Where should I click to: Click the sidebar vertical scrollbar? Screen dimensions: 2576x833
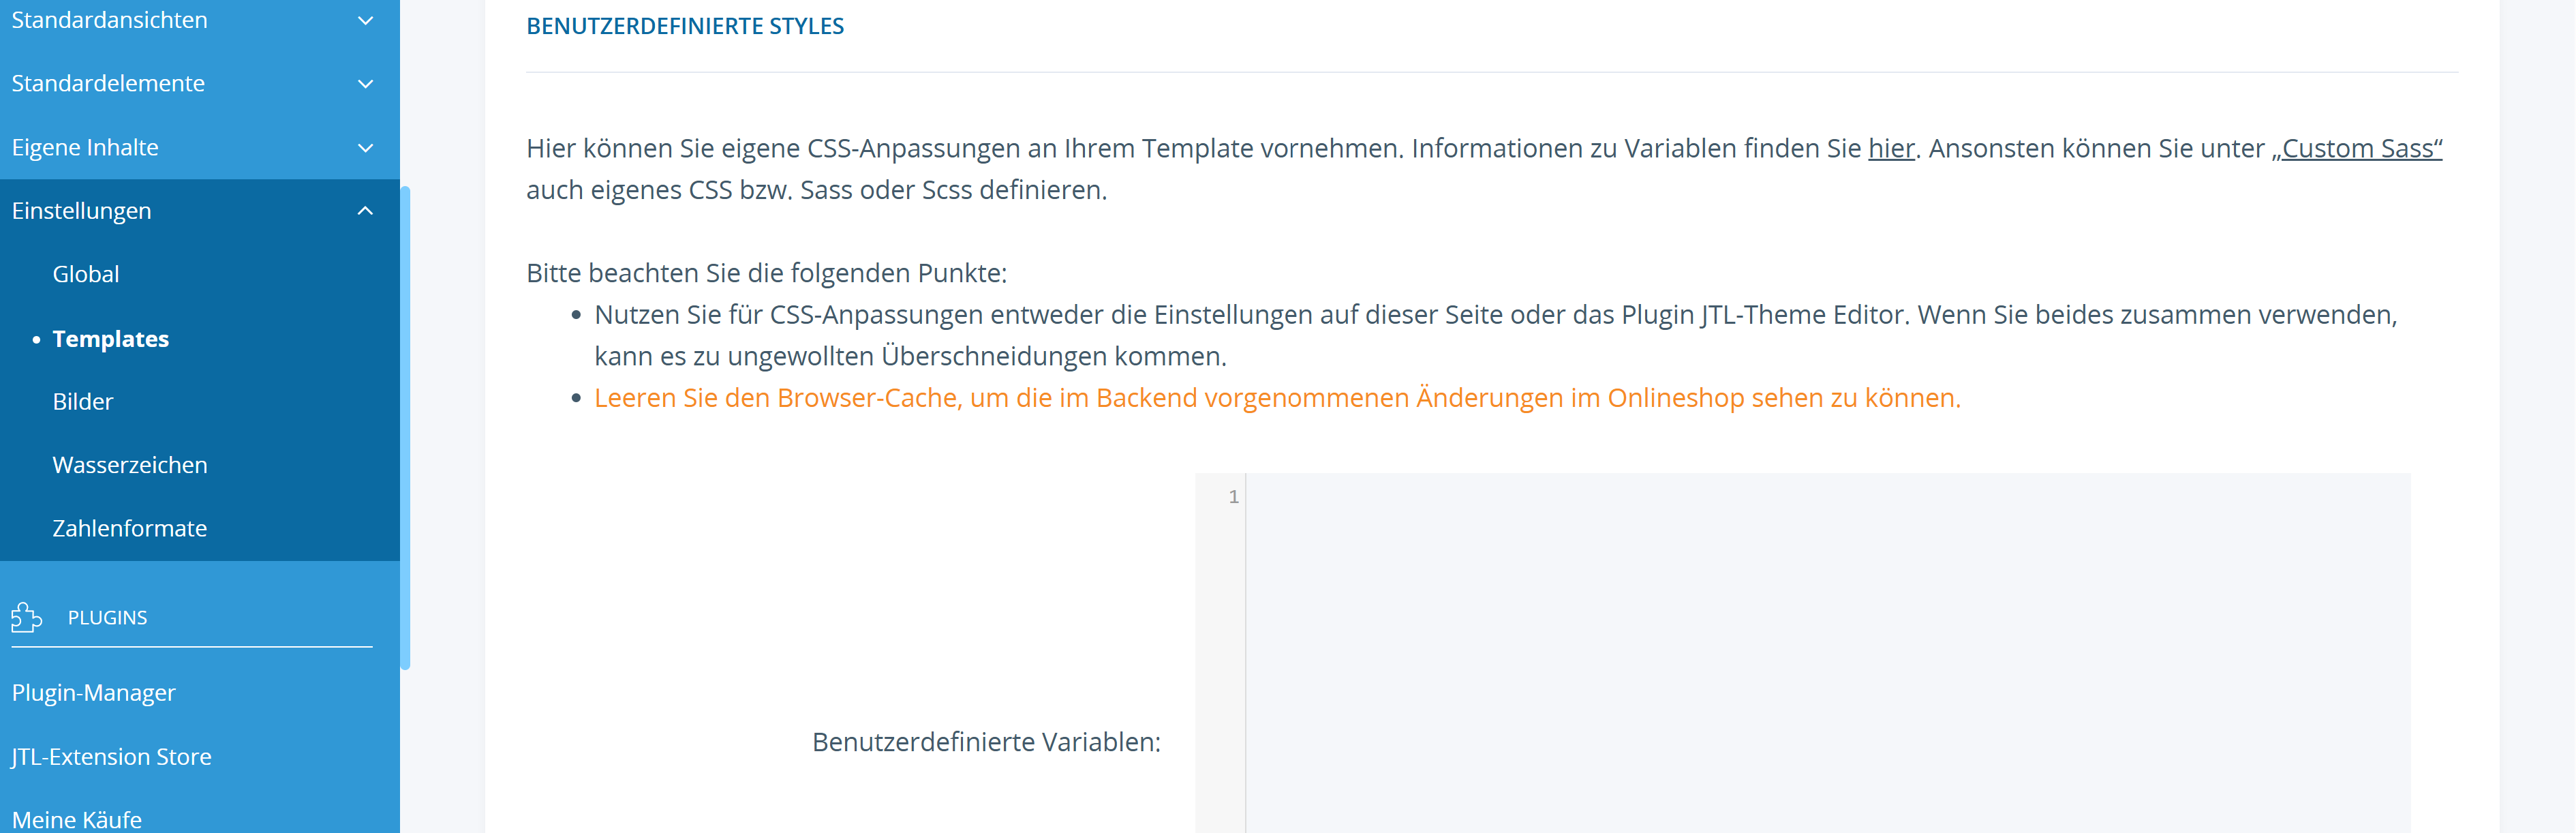[405, 428]
